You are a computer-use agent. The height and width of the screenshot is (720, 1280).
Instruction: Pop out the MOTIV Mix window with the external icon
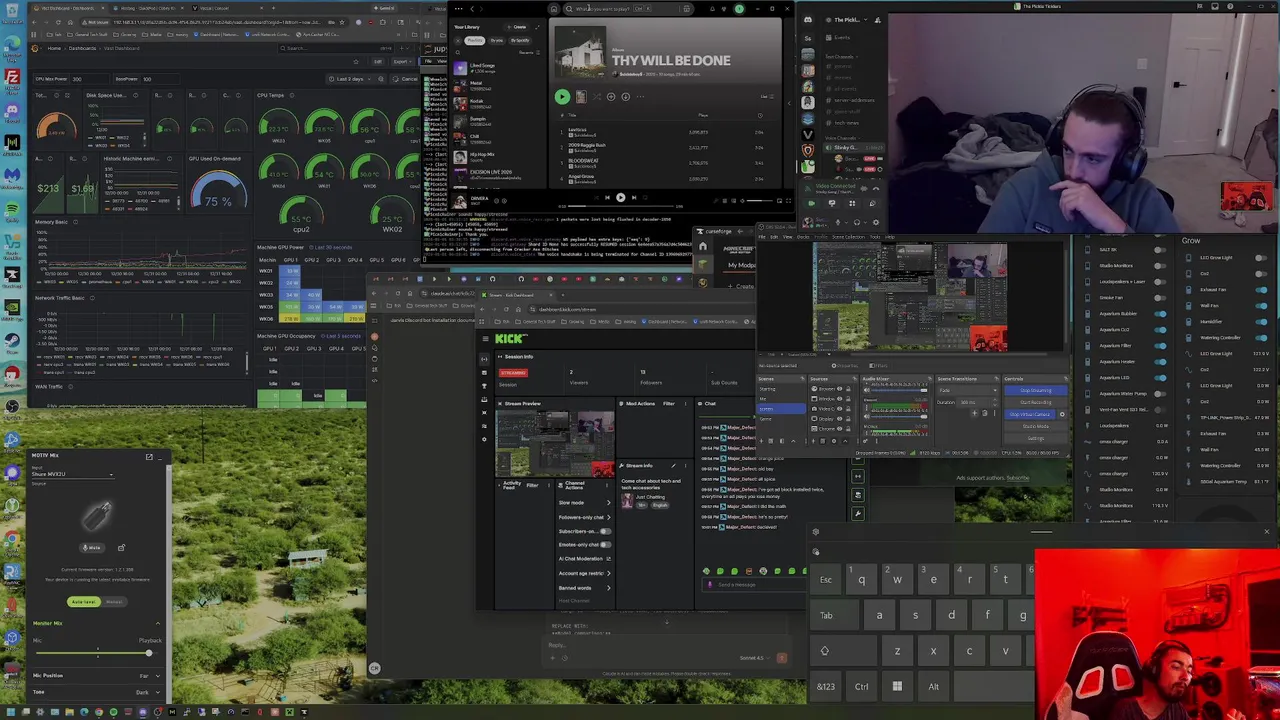tap(149, 457)
